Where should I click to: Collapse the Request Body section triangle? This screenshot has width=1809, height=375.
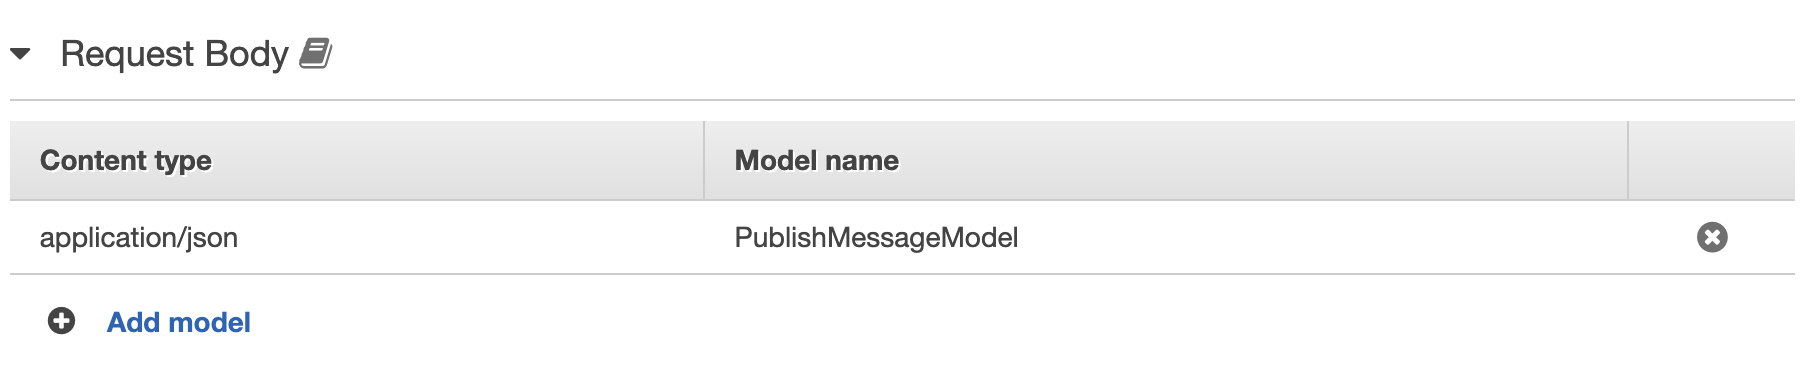tap(20, 54)
